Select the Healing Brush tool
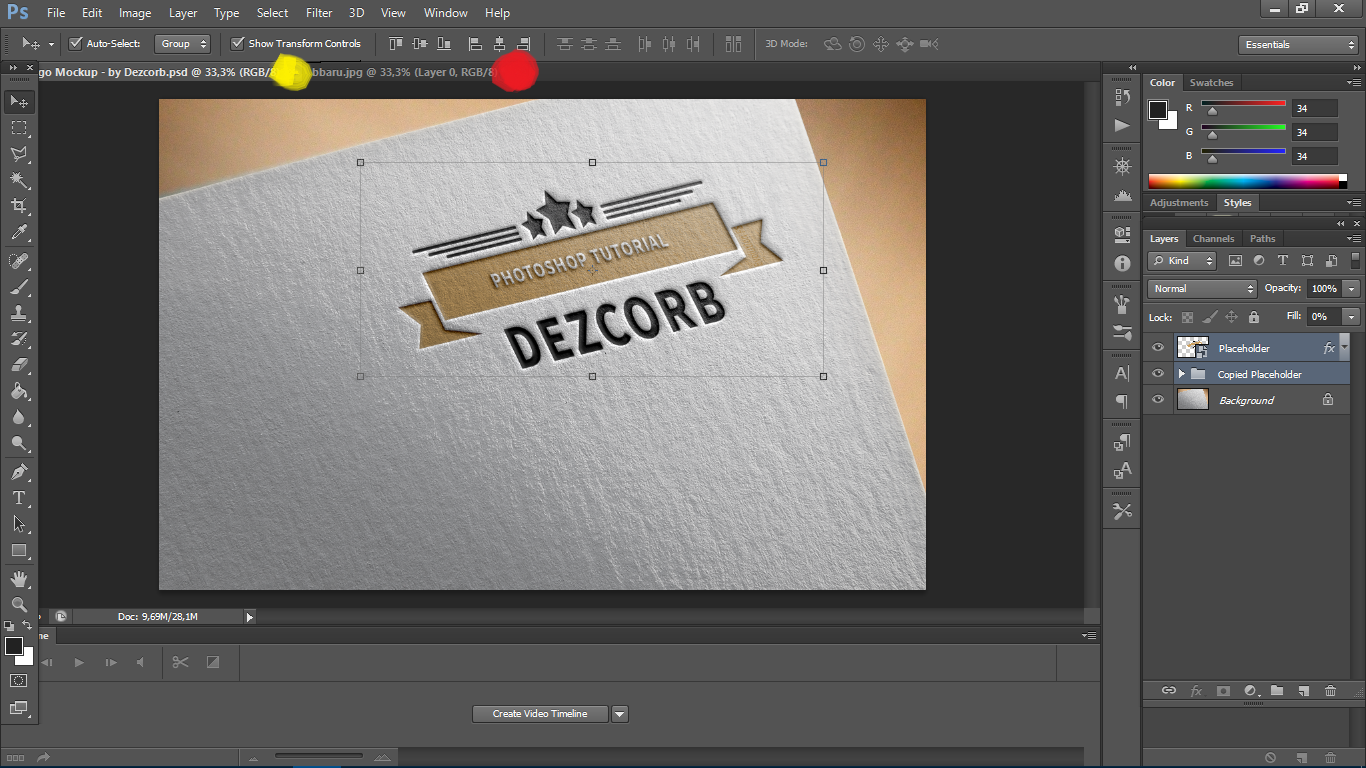The width and height of the screenshot is (1366, 768). click(19, 261)
